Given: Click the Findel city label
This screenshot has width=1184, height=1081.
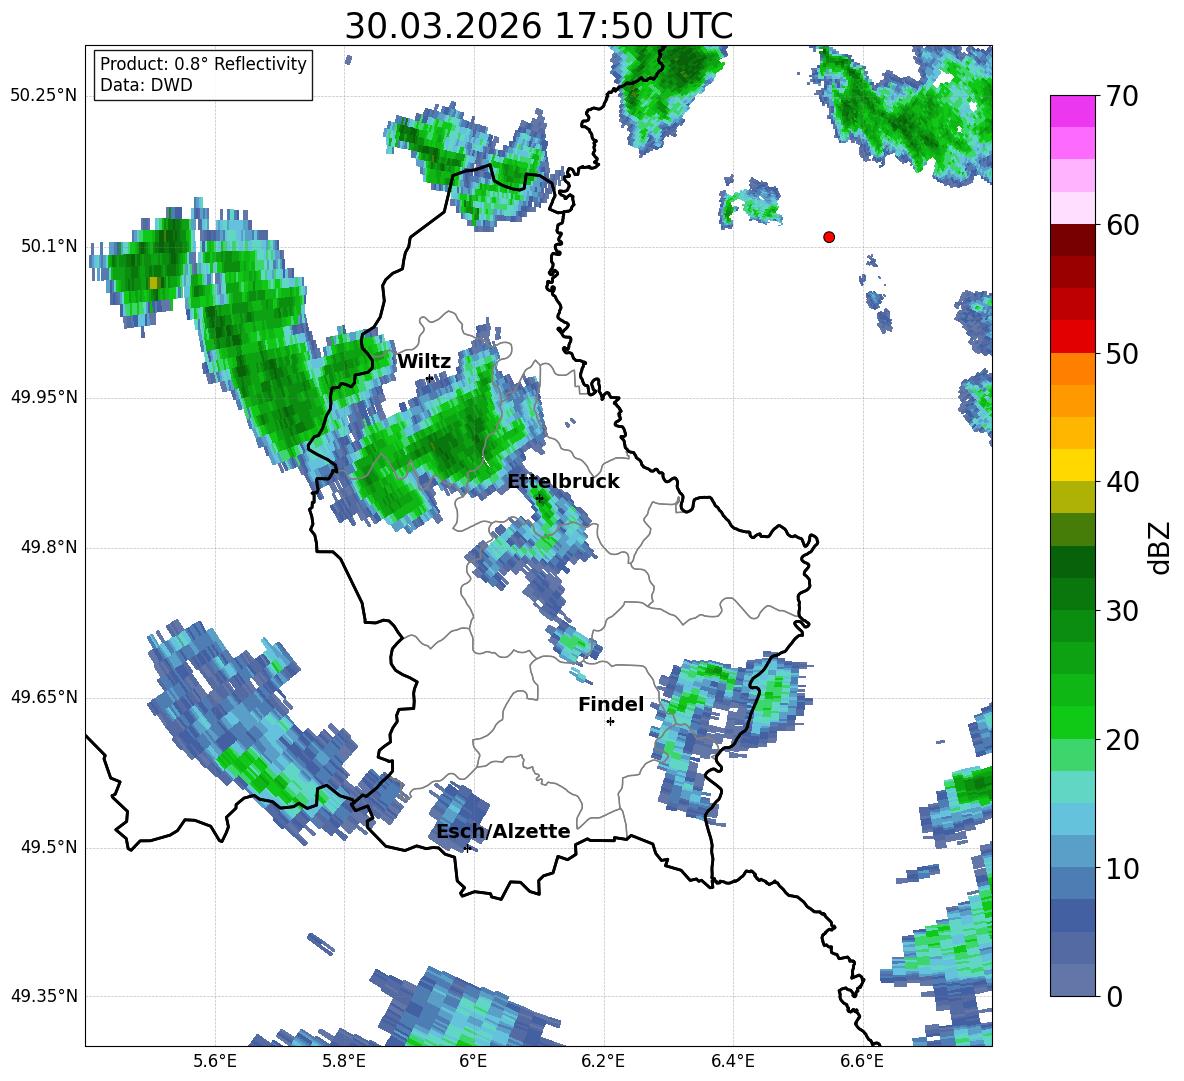Looking at the screenshot, I should [611, 704].
